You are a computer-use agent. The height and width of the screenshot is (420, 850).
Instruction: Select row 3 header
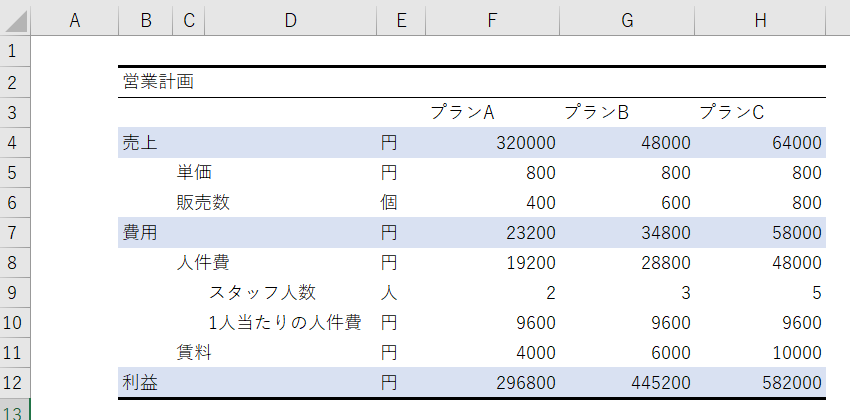[15, 112]
